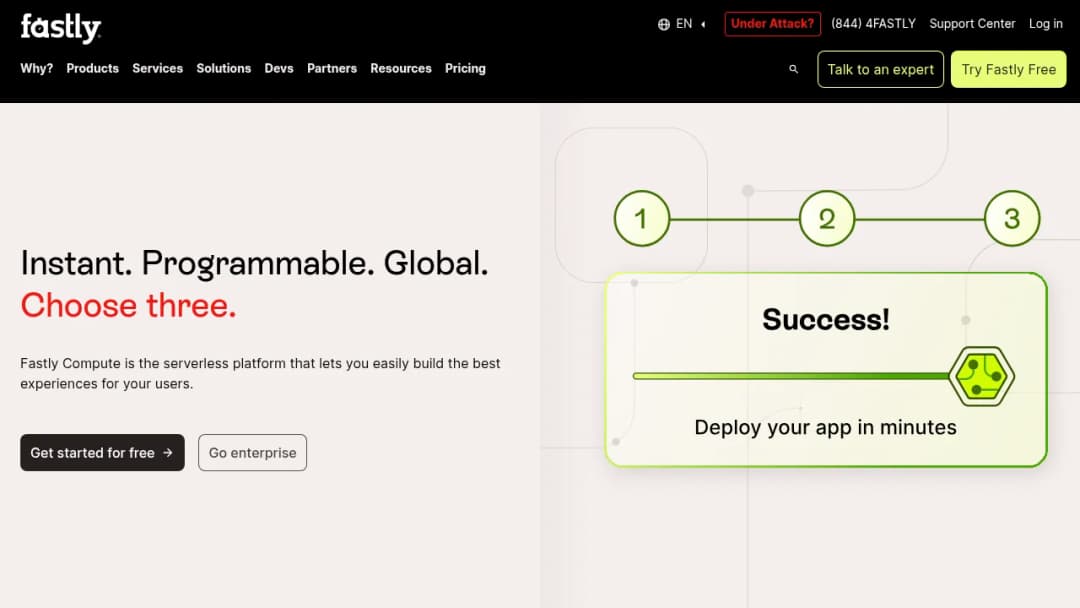
Task: Go to the Pricing page
Action: point(465,68)
